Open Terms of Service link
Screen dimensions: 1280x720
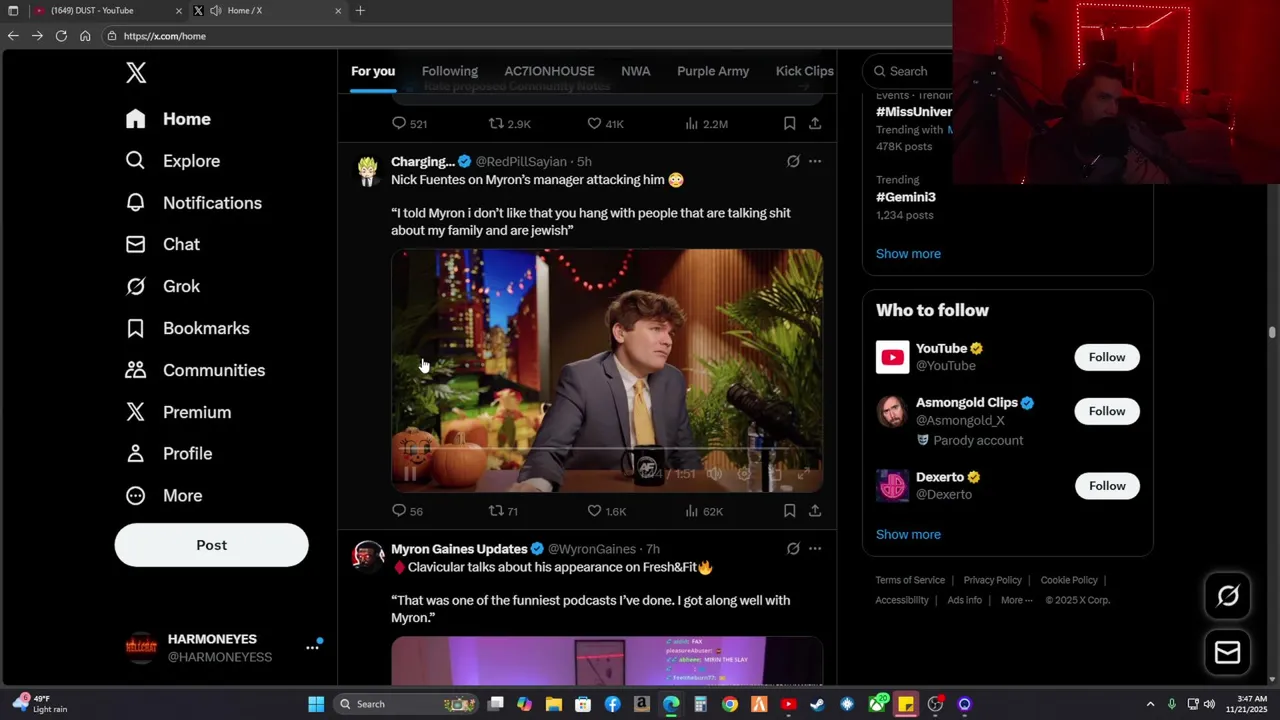click(x=910, y=580)
